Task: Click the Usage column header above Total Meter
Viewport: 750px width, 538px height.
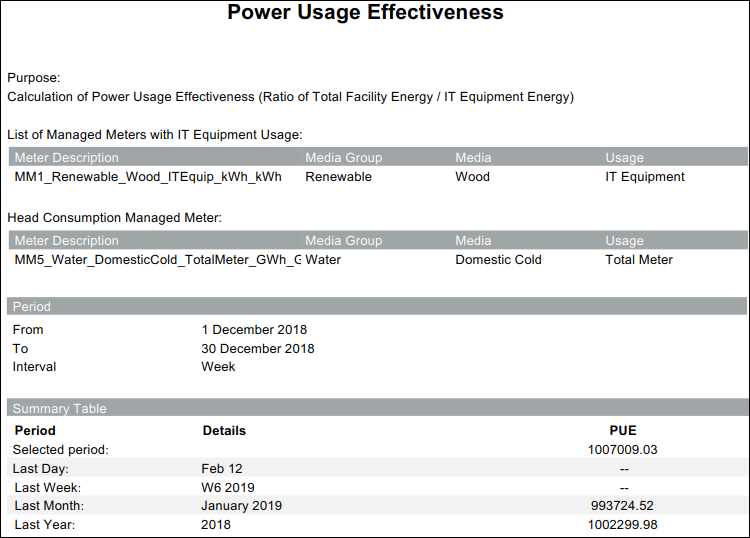Action: [x=624, y=241]
